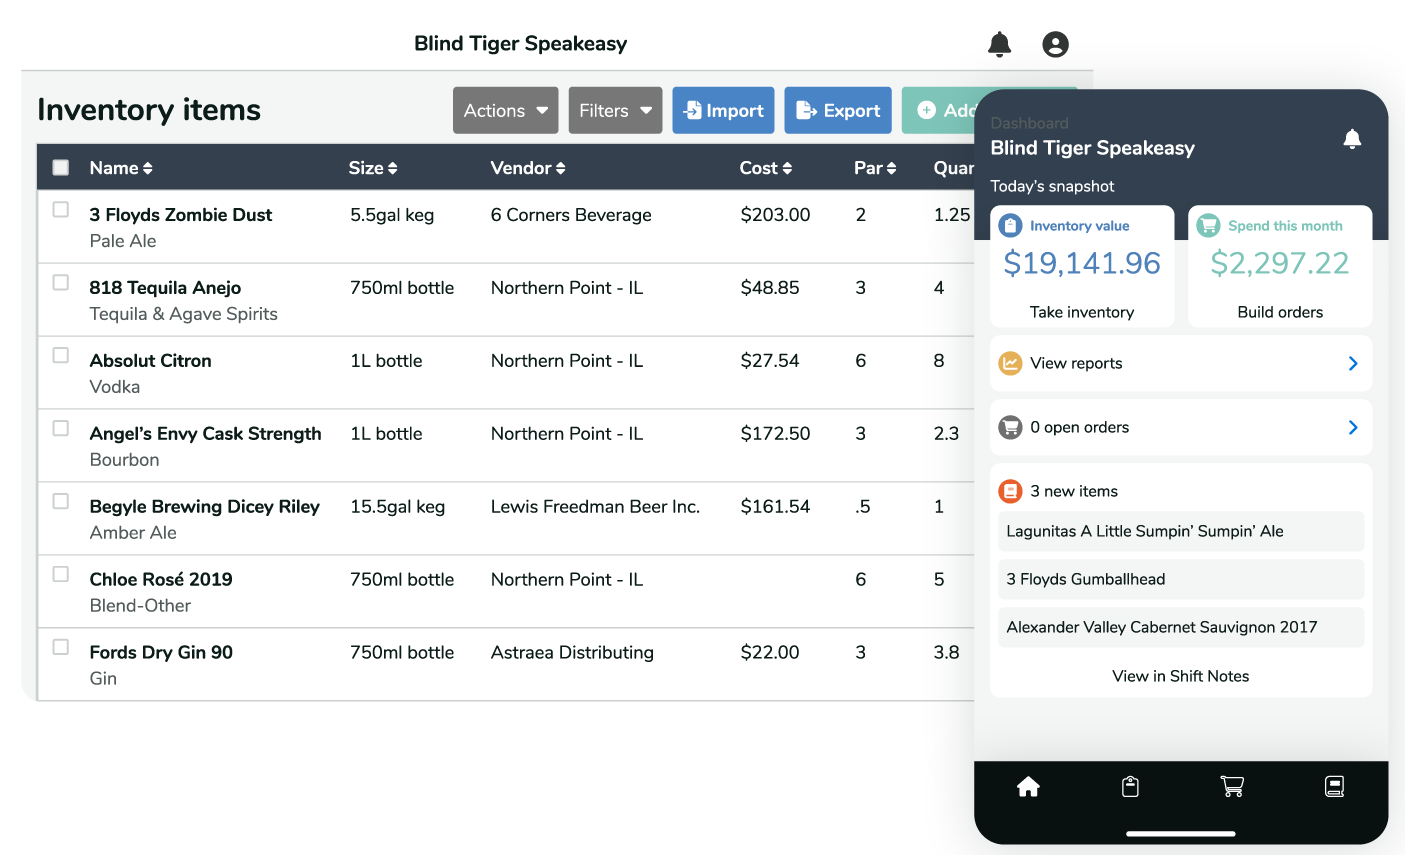Open View in Shift Notes link
Screen dimensions: 1405x855
click(1180, 676)
